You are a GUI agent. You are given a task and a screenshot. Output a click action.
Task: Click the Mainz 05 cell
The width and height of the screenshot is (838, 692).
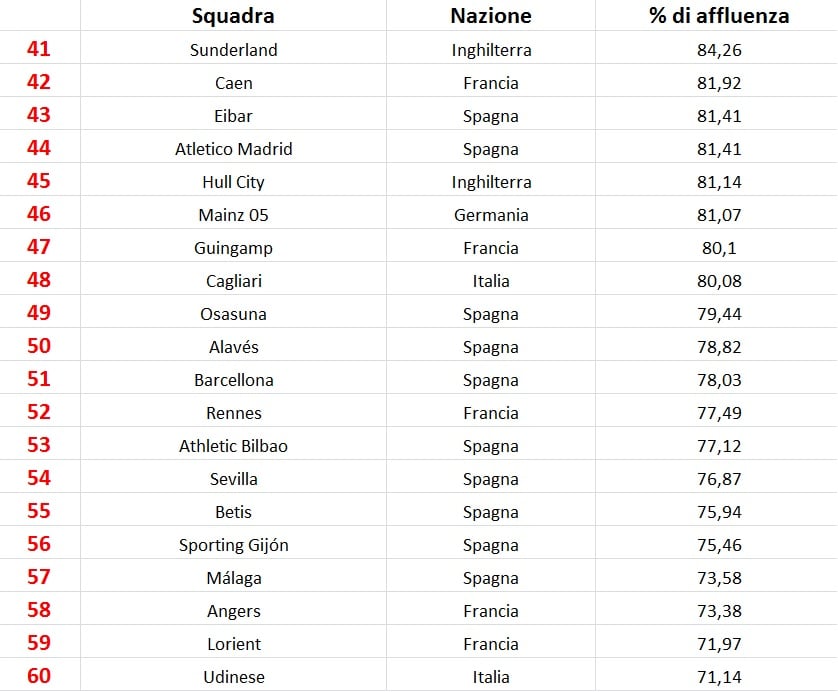click(234, 215)
